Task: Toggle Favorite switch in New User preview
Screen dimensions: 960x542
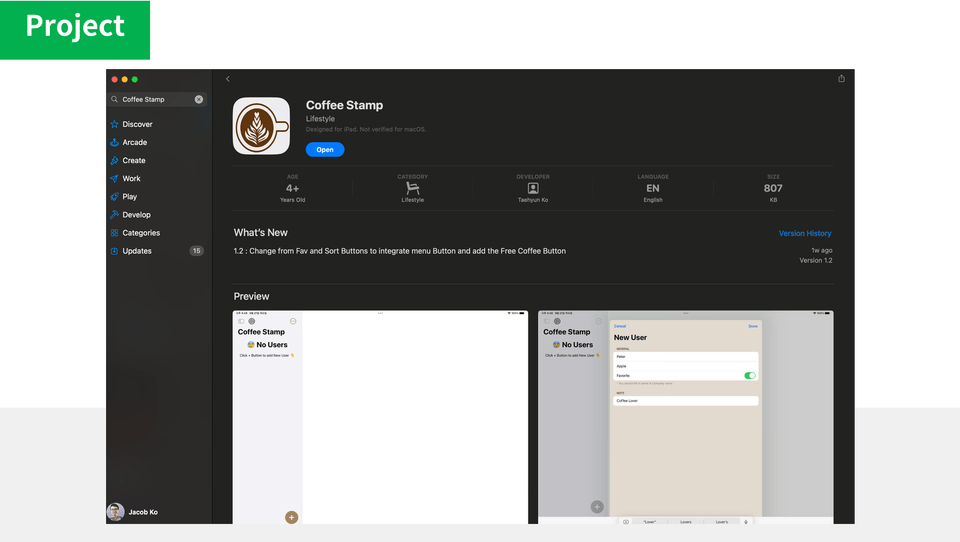Action: tap(750, 375)
